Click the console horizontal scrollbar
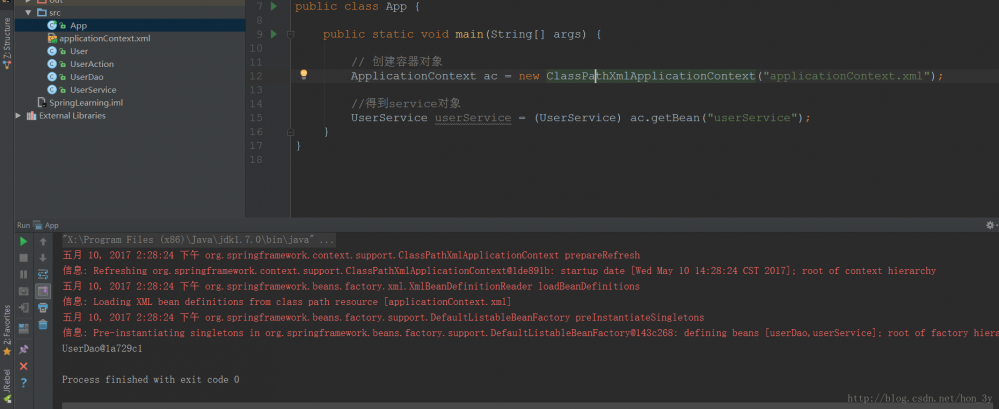Image resolution: width=999 pixels, height=409 pixels. click(529, 404)
